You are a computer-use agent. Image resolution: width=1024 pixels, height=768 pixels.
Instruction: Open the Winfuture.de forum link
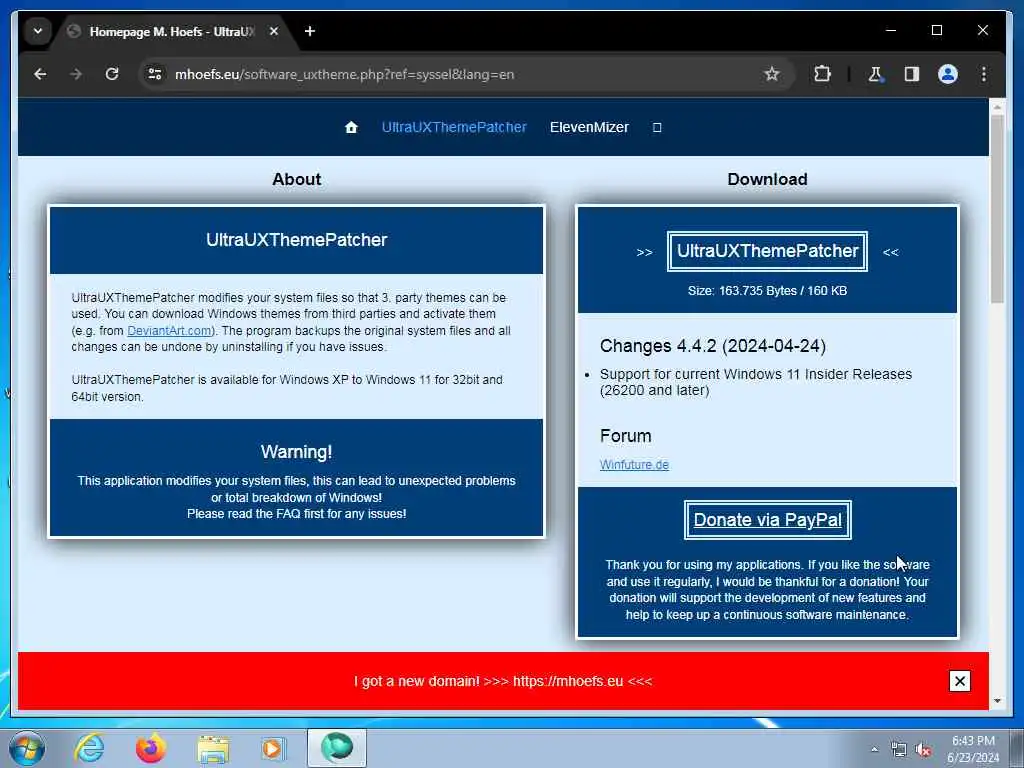click(634, 464)
